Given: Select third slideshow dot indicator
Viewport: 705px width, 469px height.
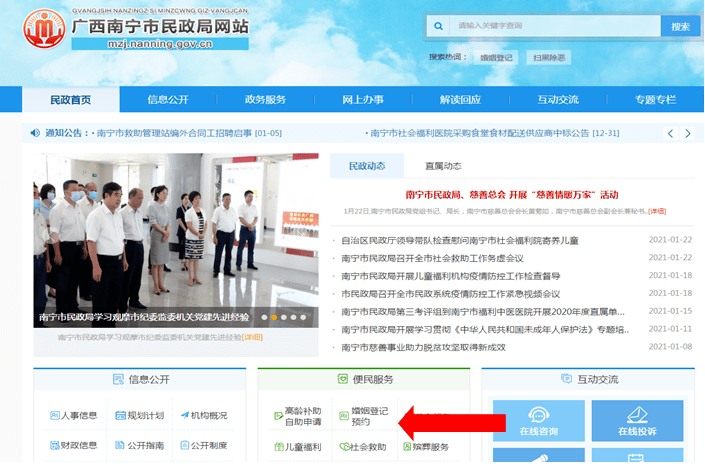Looking at the screenshot, I should coord(284,317).
